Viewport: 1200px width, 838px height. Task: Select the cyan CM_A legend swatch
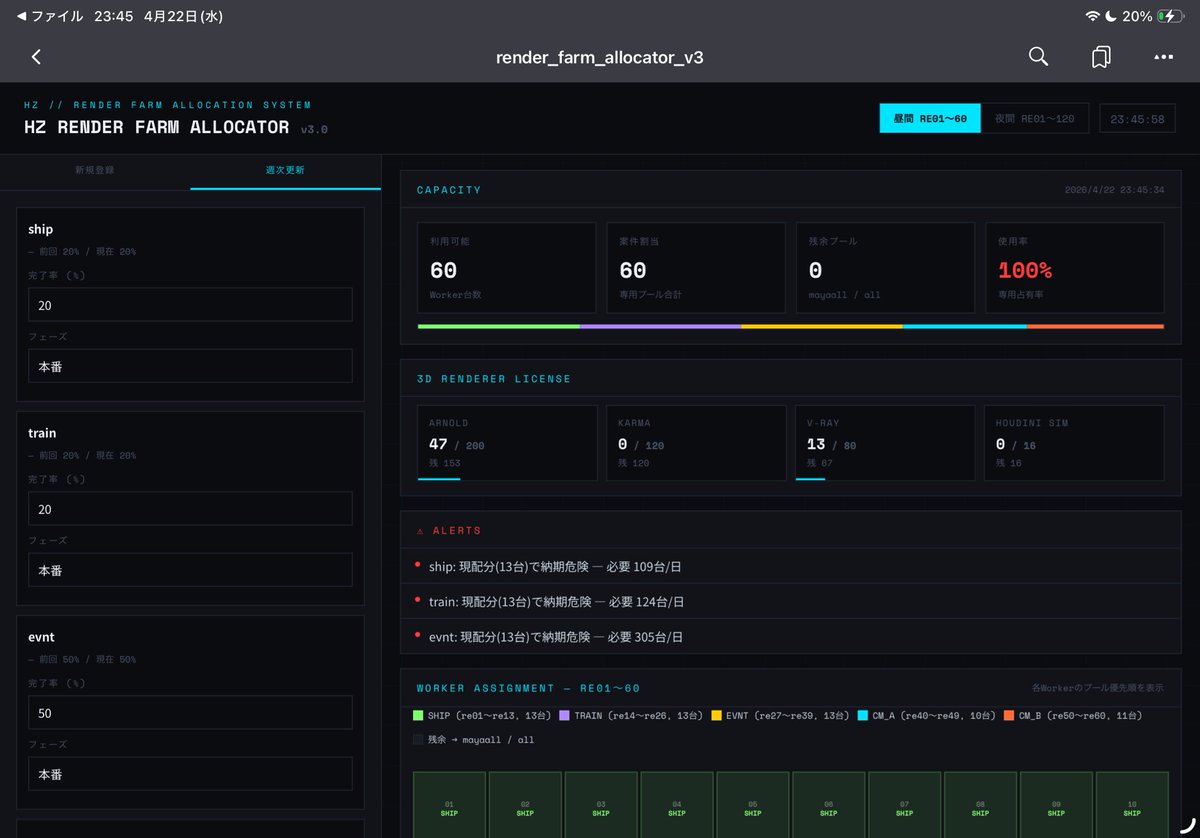click(x=863, y=715)
